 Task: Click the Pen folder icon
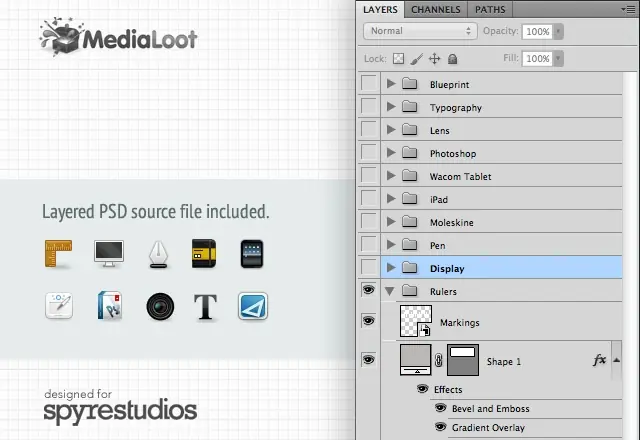click(x=409, y=244)
